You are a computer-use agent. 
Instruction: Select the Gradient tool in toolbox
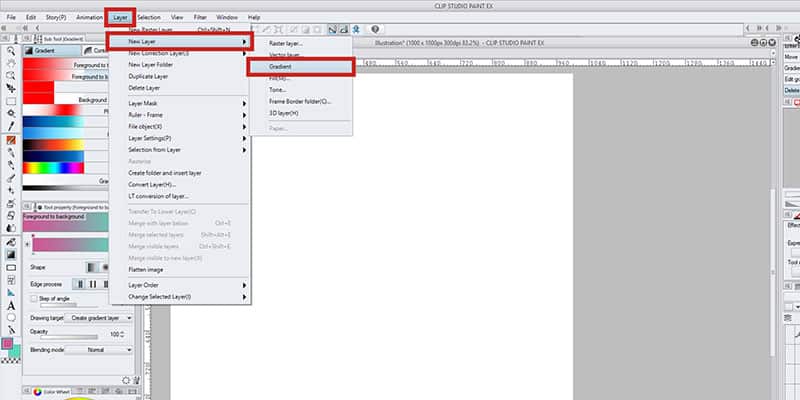[11, 254]
